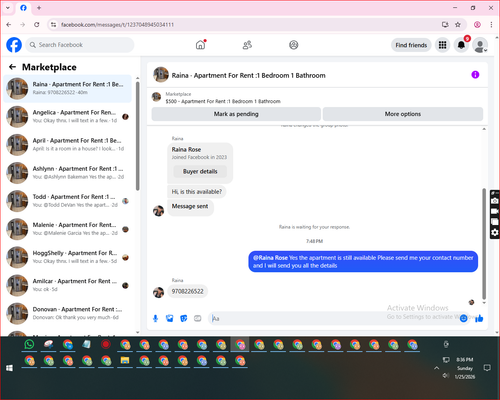Click Mark as pending button

(x=236, y=114)
